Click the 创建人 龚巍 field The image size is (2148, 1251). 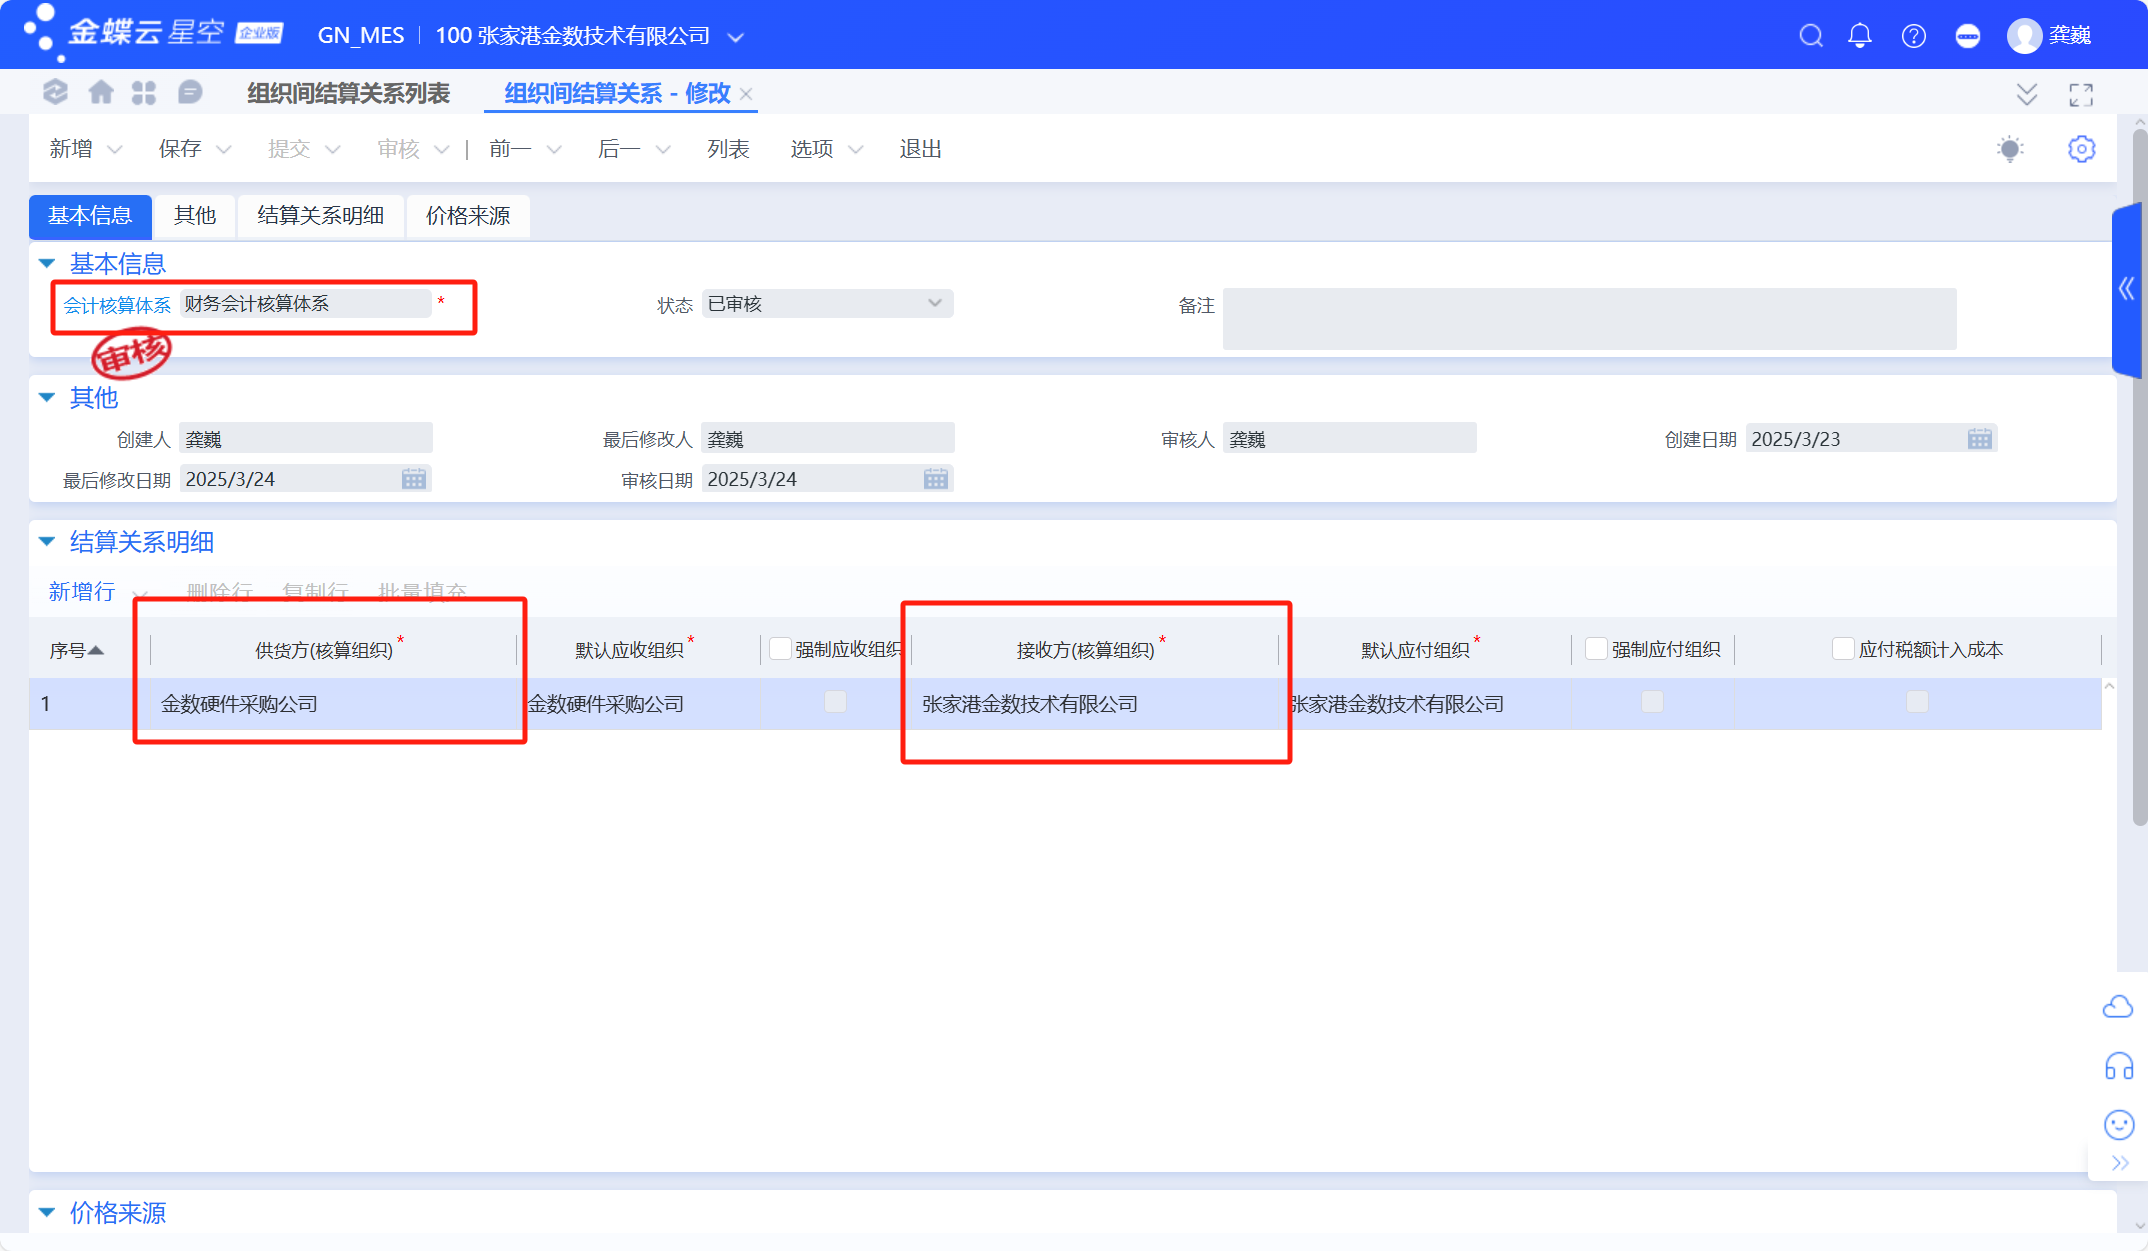tap(305, 439)
